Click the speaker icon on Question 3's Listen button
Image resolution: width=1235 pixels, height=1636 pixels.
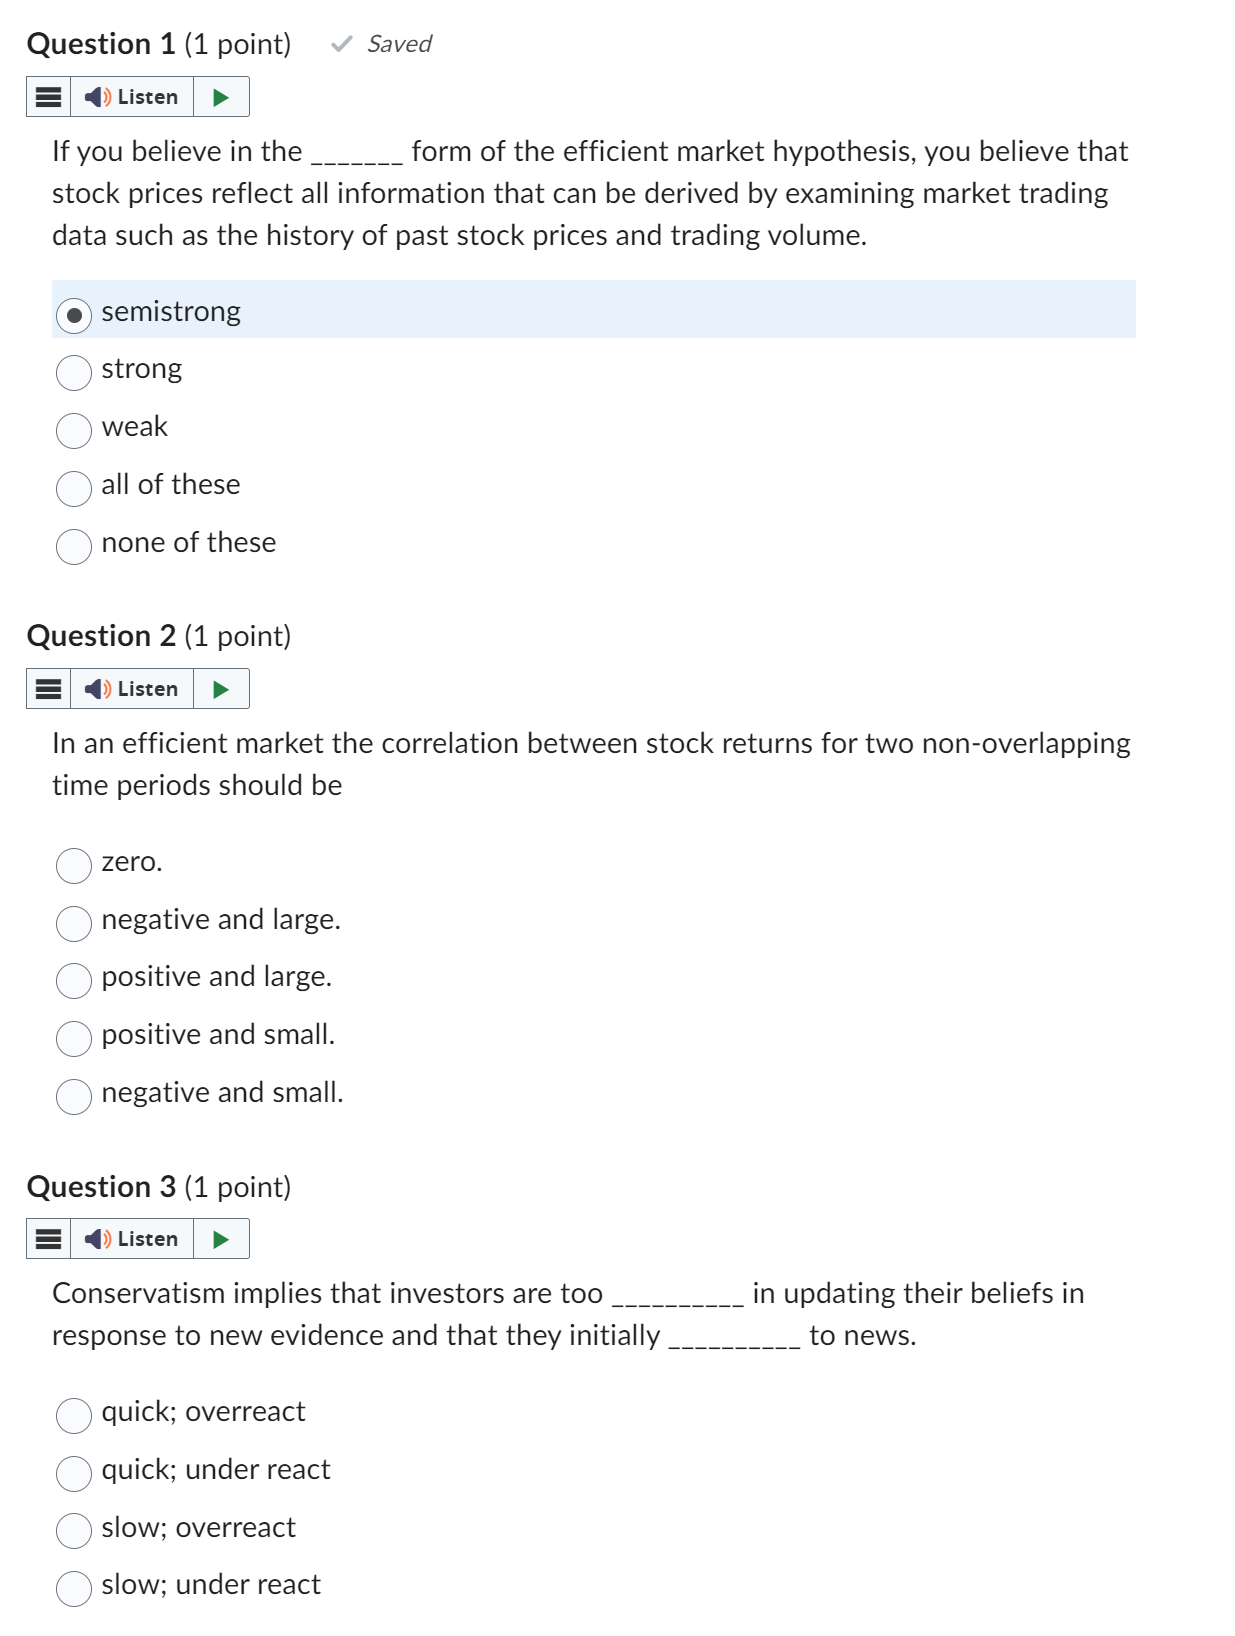[95, 1238]
